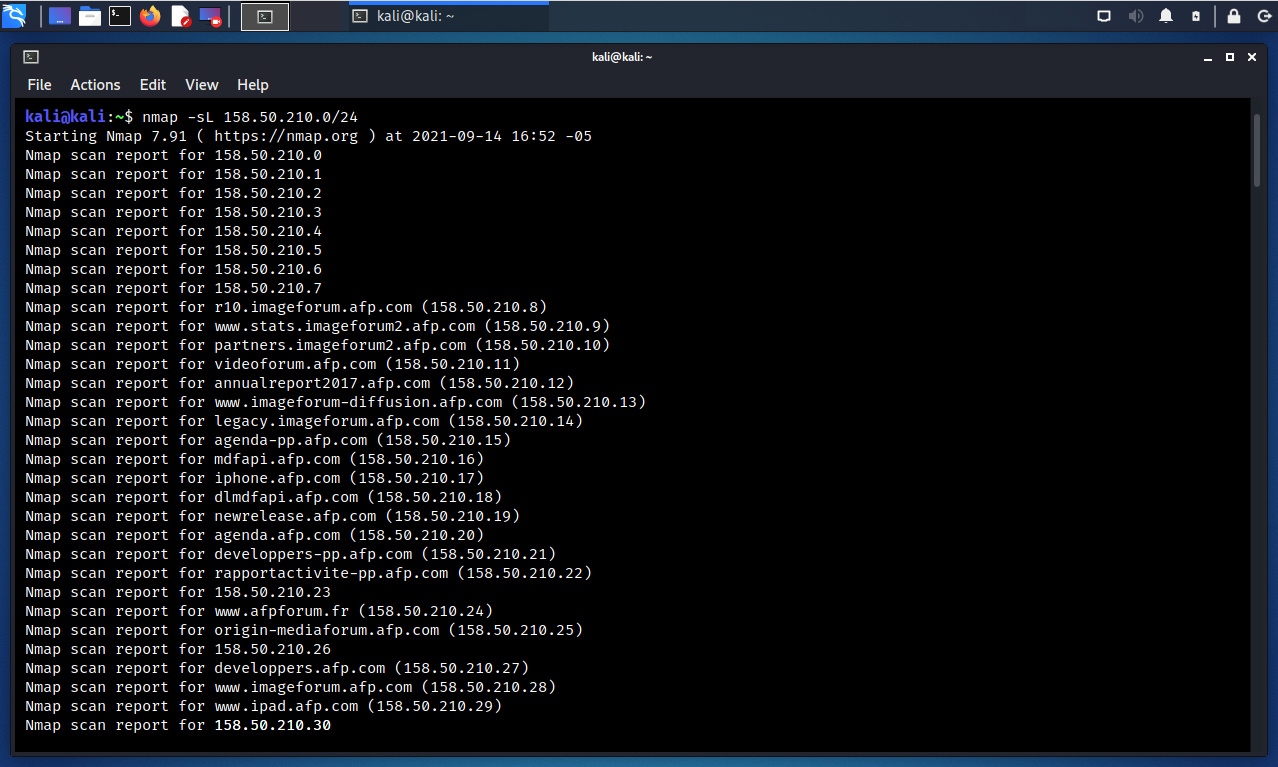The height and width of the screenshot is (767, 1278).
Task: Click the show desktop panel icon
Action: click(60, 16)
